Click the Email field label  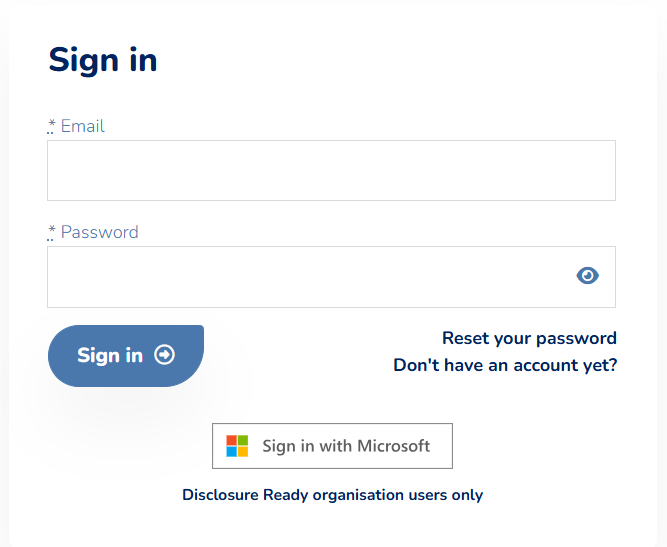point(83,126)
